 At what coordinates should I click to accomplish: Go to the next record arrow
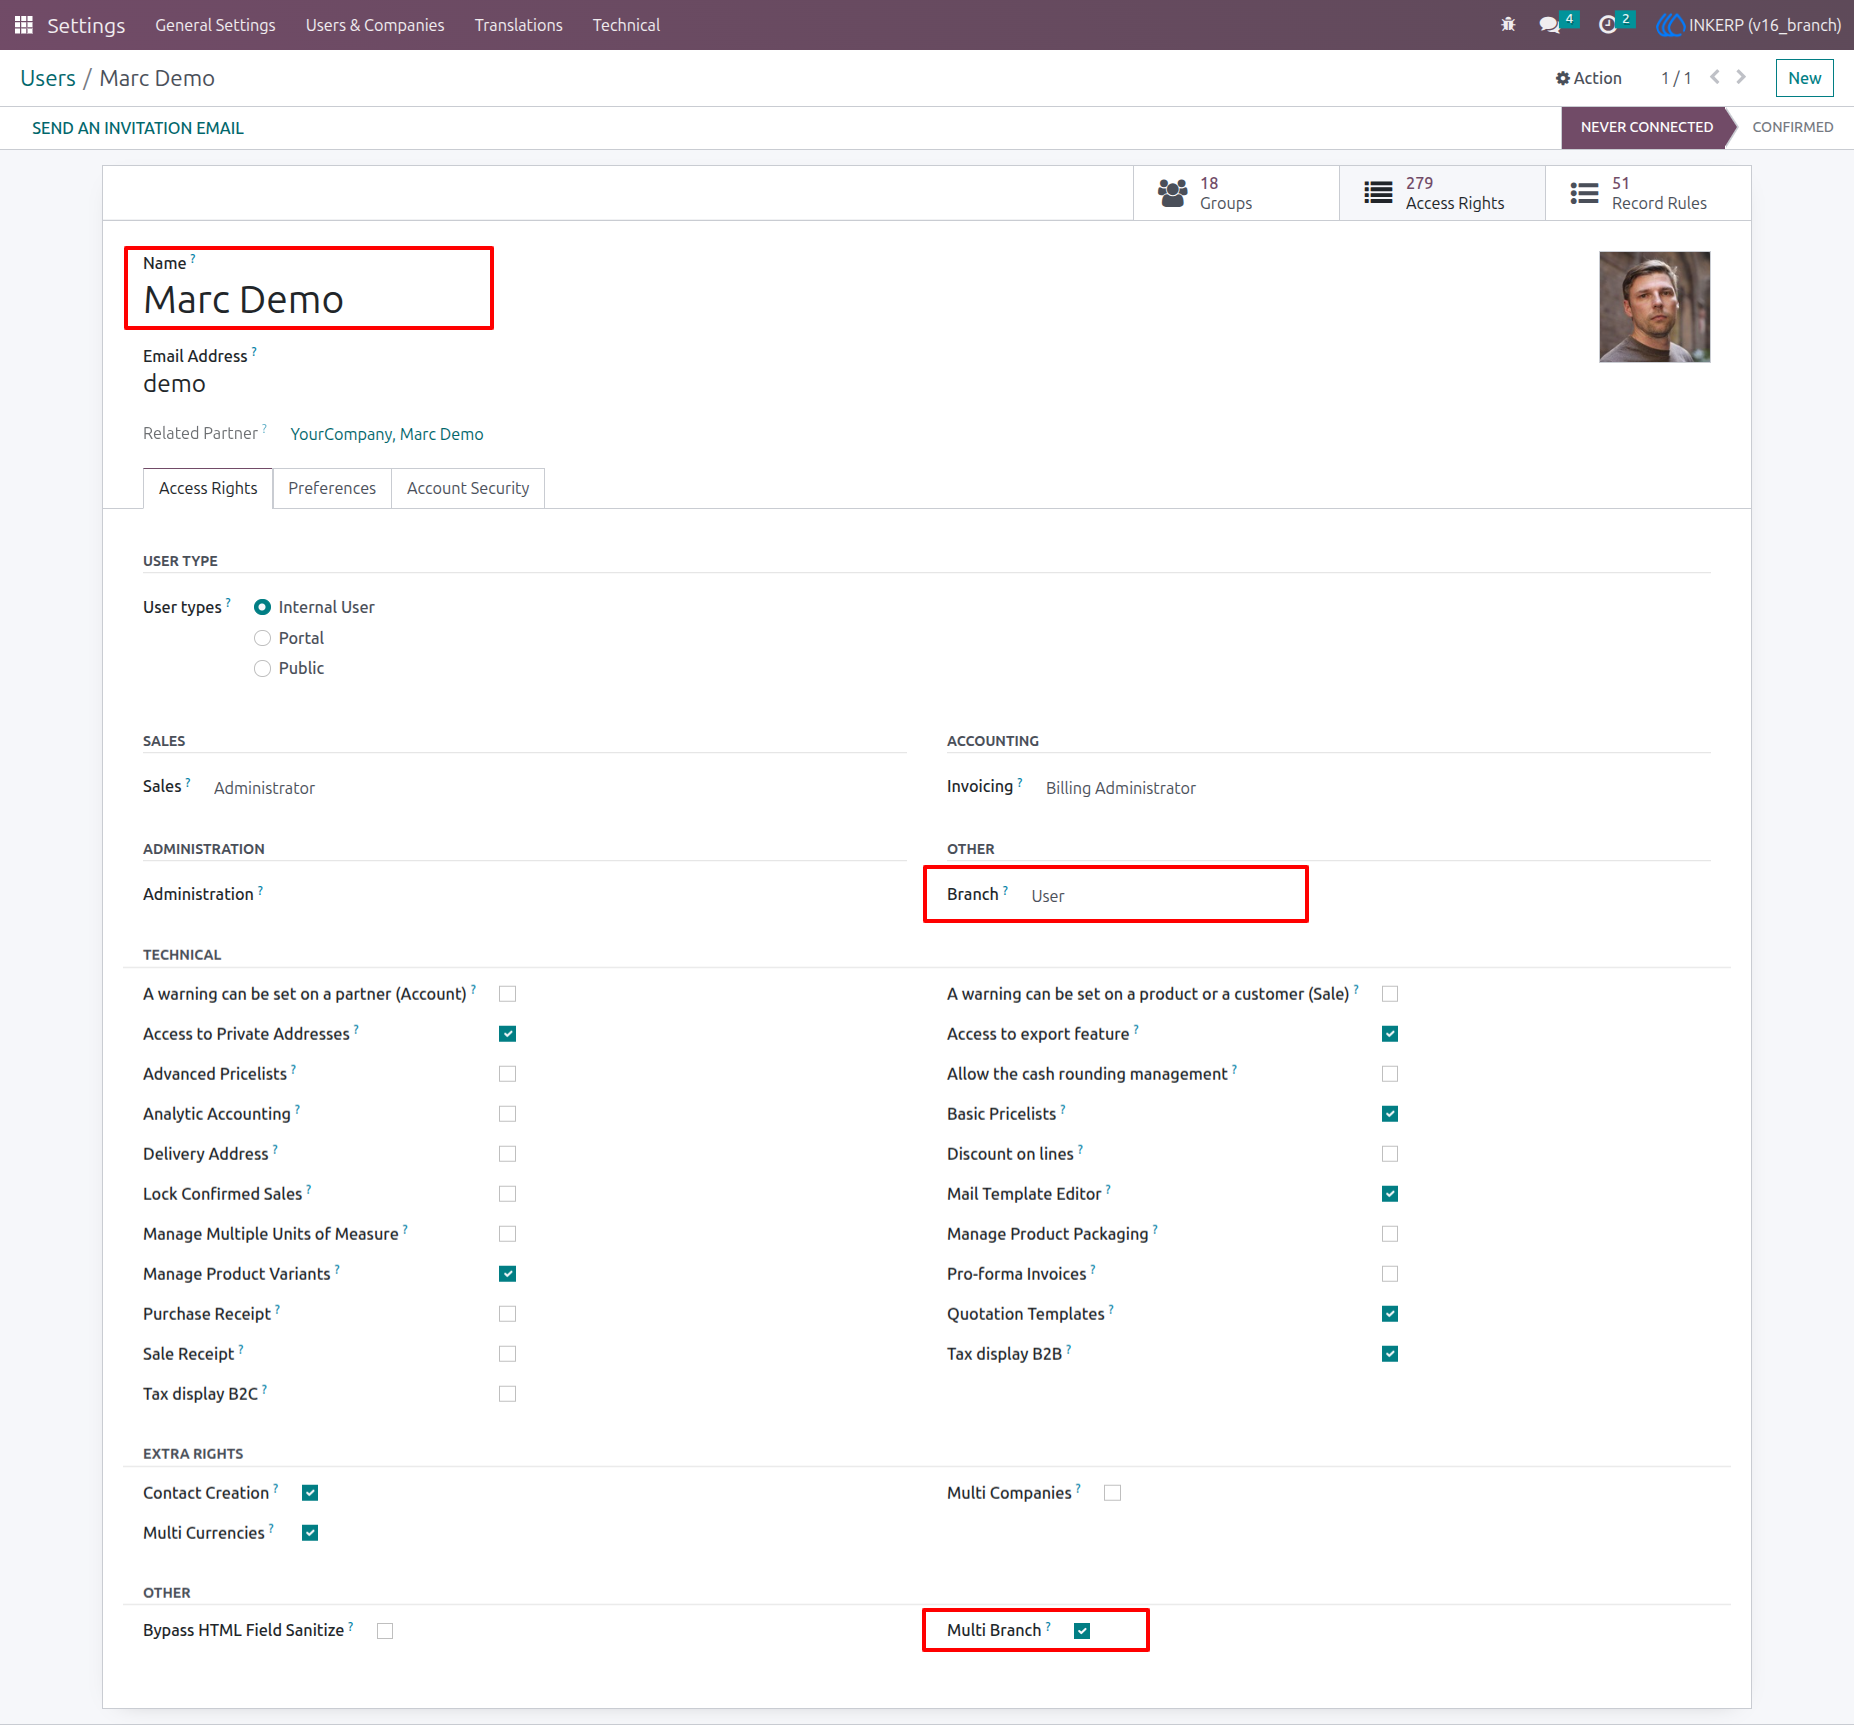coord(1741,77)
